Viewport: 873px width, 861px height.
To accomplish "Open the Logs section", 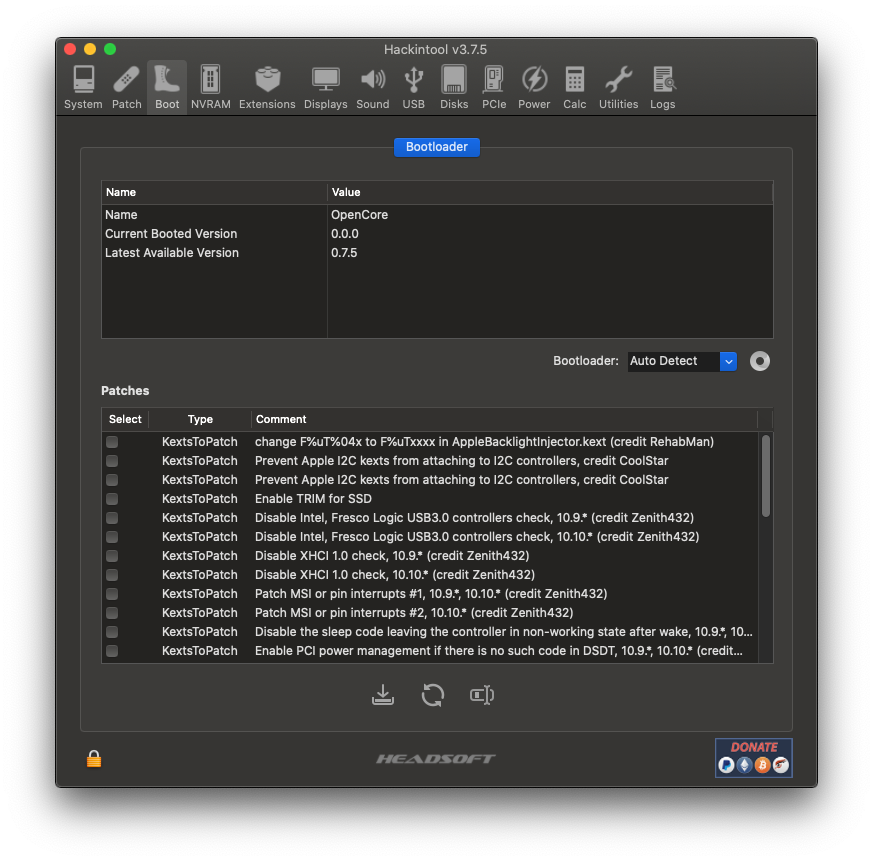I will pyautogui.click(x=662, y=86).
